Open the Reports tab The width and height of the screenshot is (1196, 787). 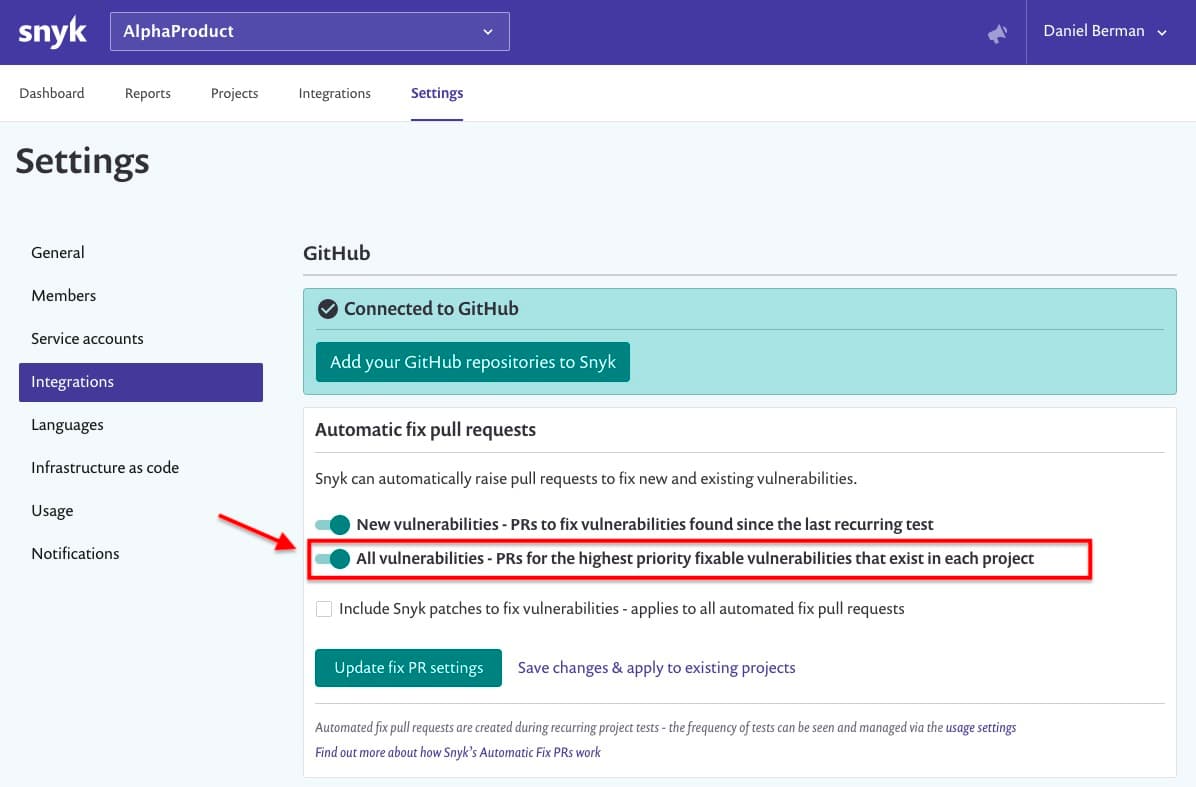(148, 93)
